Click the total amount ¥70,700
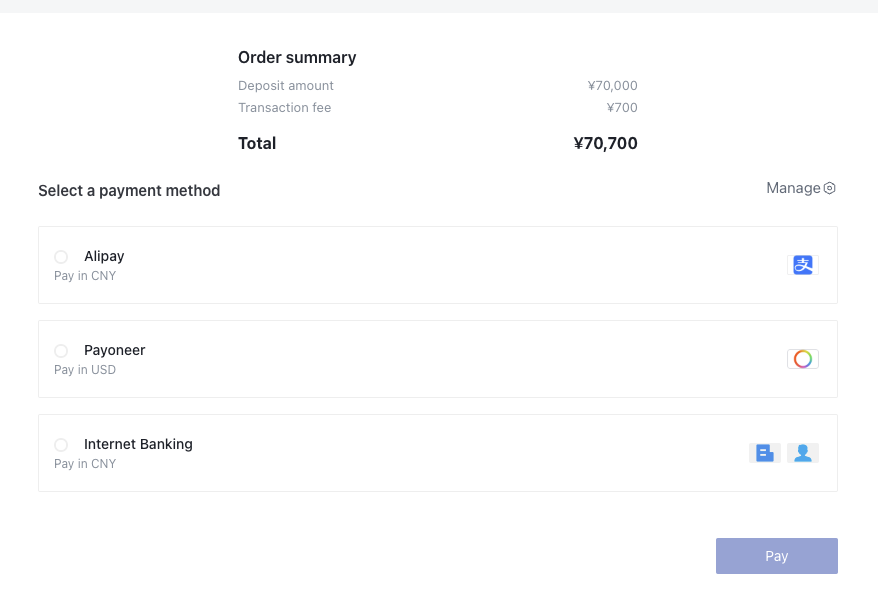 coord(605,143)
